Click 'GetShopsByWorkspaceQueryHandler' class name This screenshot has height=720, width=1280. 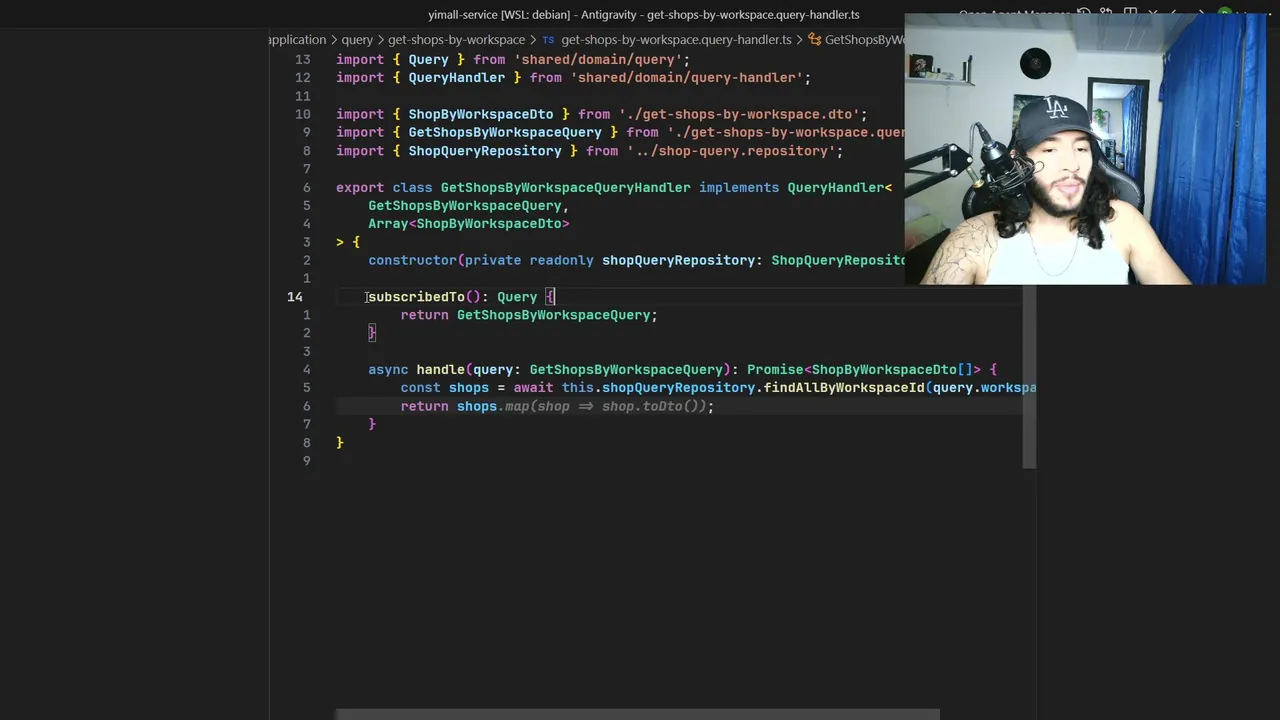[x=565, y=188]
